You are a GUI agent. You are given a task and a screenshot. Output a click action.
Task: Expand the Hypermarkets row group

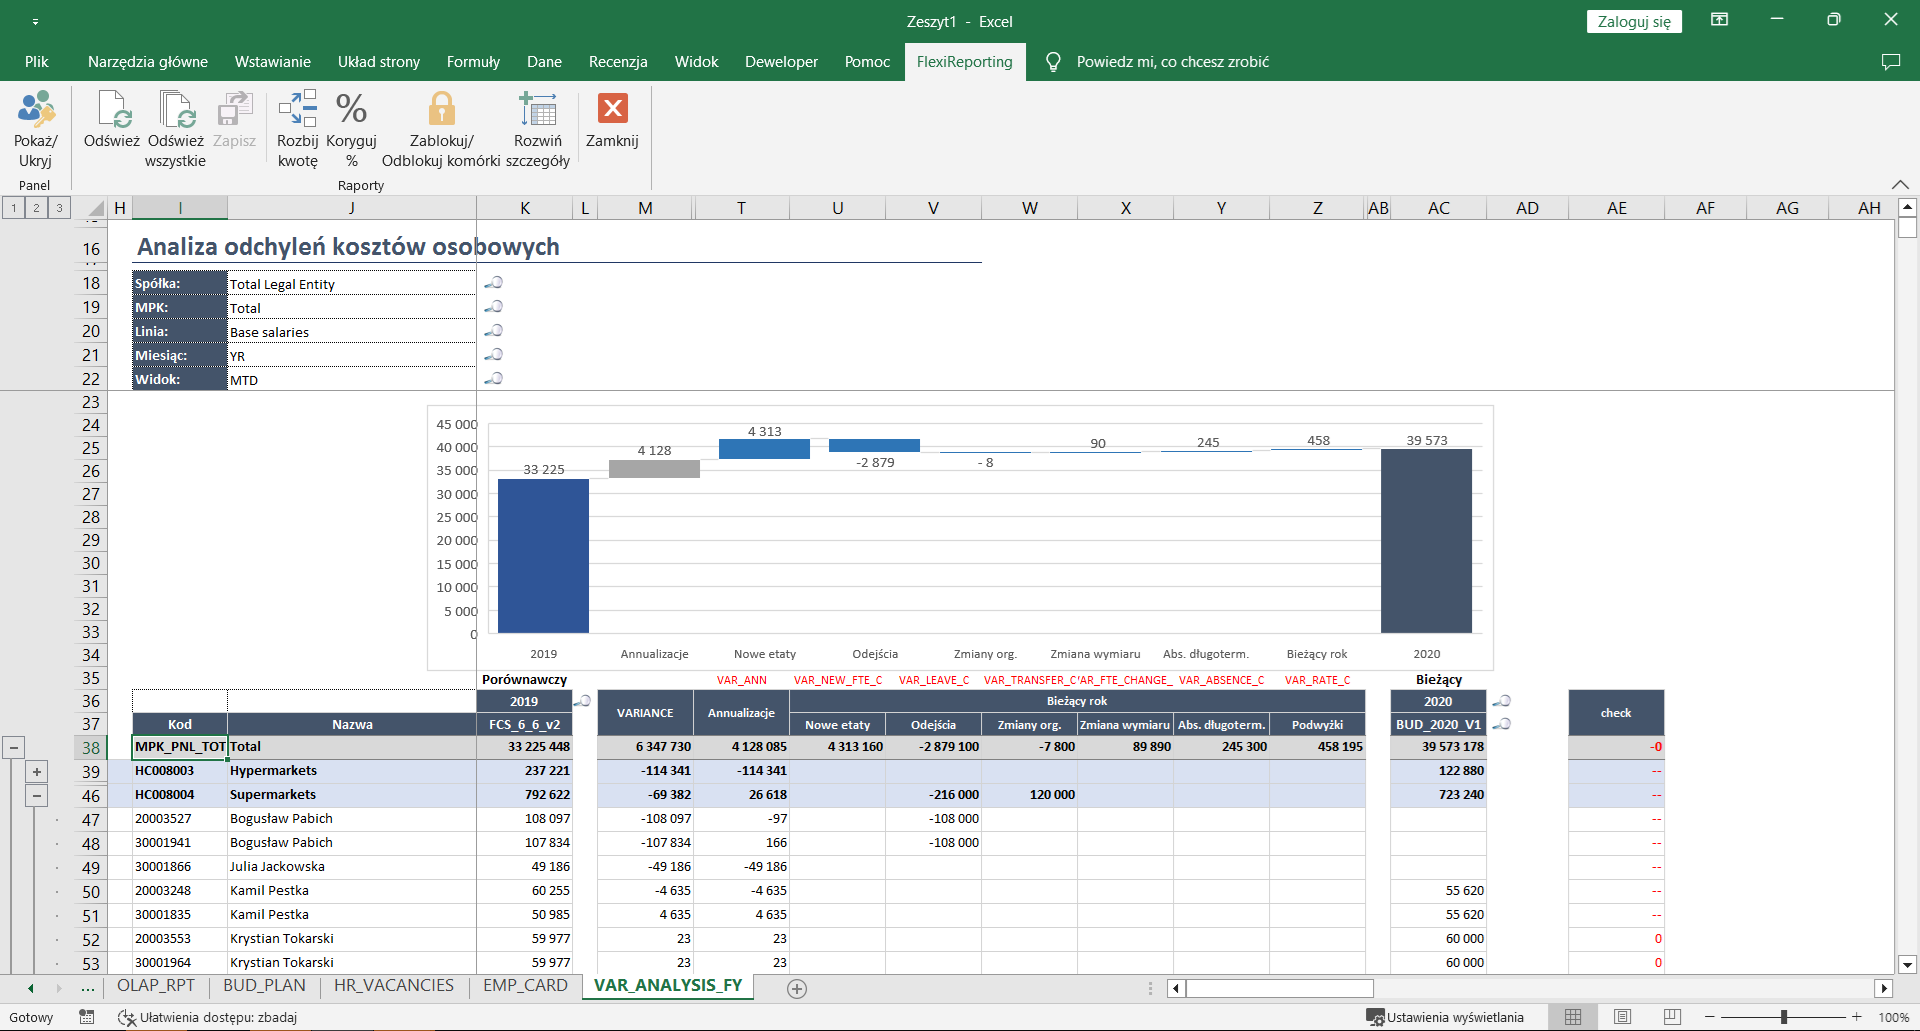click(37, 772)
